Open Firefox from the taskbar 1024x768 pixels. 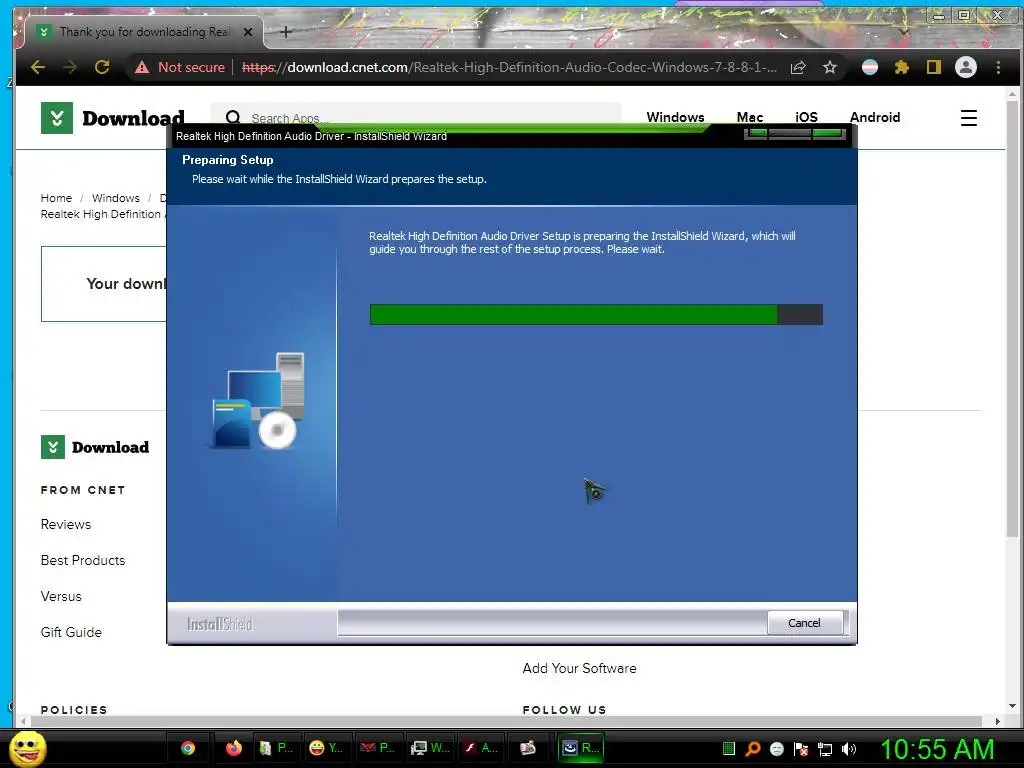point(234,748)
